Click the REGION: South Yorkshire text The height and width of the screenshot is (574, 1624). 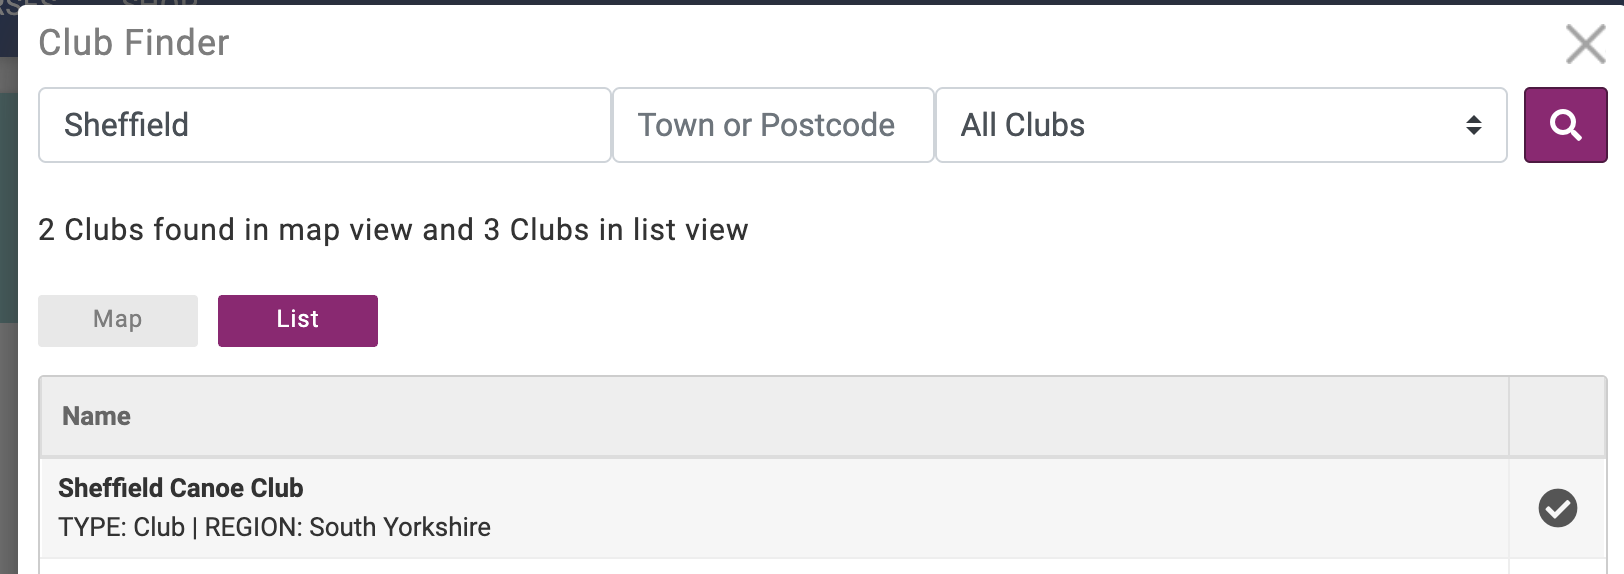[348, 527]
